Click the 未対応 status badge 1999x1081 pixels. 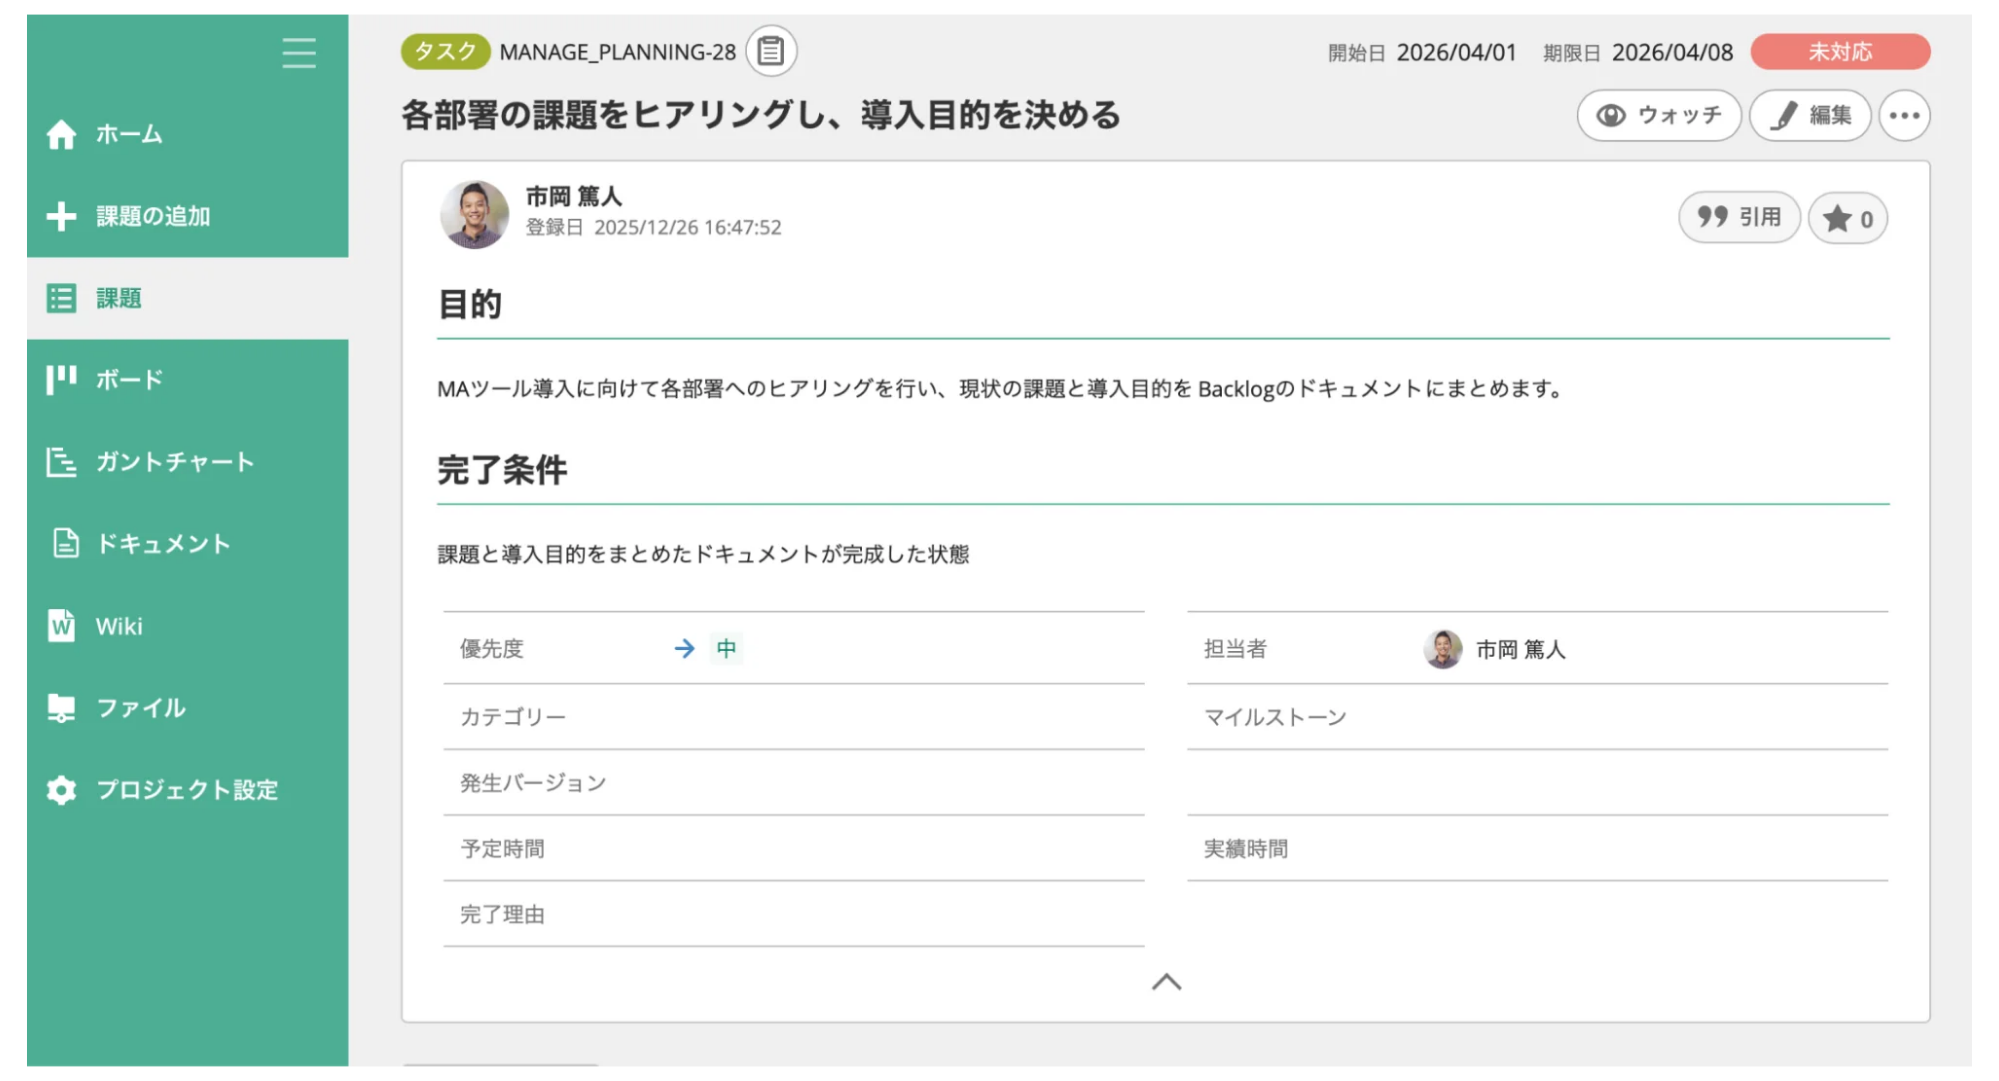1839,52
